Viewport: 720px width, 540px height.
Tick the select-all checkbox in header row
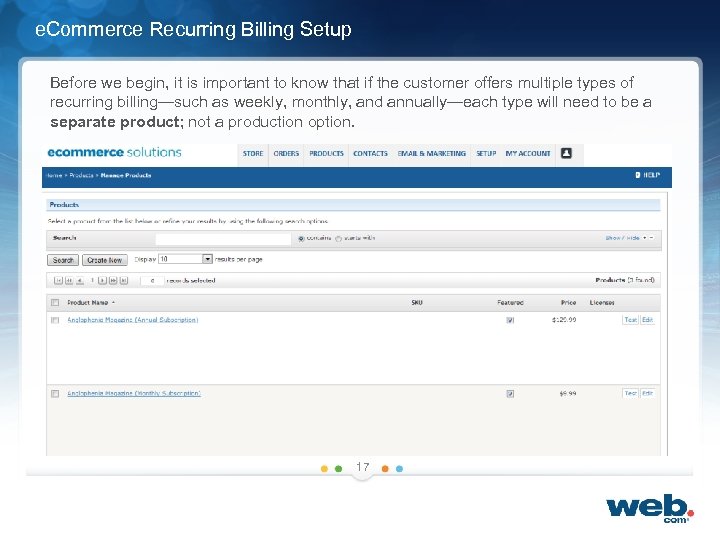(x=55, y=303)
